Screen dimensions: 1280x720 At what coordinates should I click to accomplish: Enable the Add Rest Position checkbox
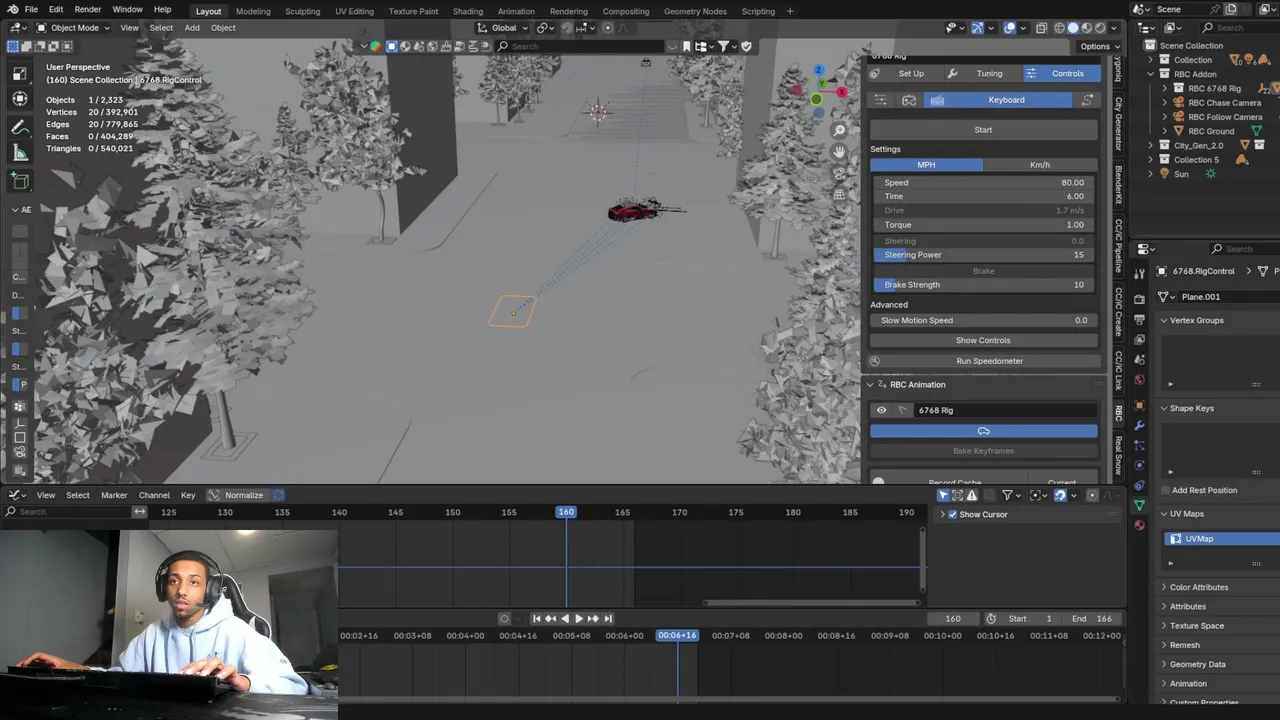1165,491
